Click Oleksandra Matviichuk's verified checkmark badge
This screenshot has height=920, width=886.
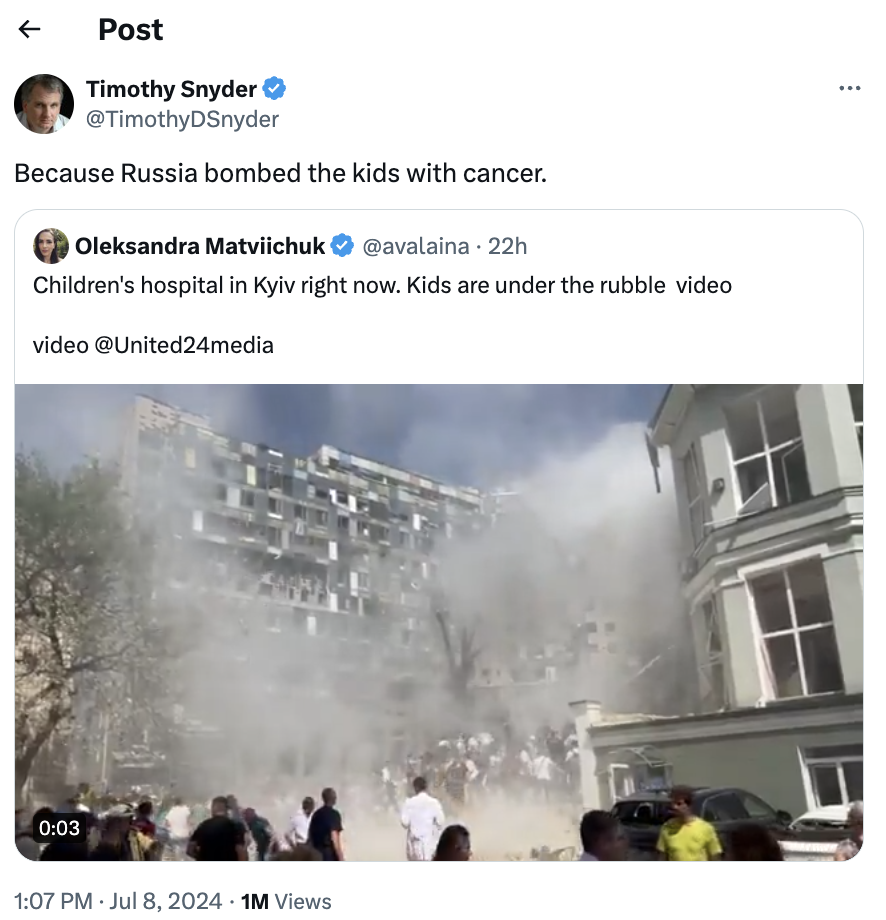click(342, 246)
